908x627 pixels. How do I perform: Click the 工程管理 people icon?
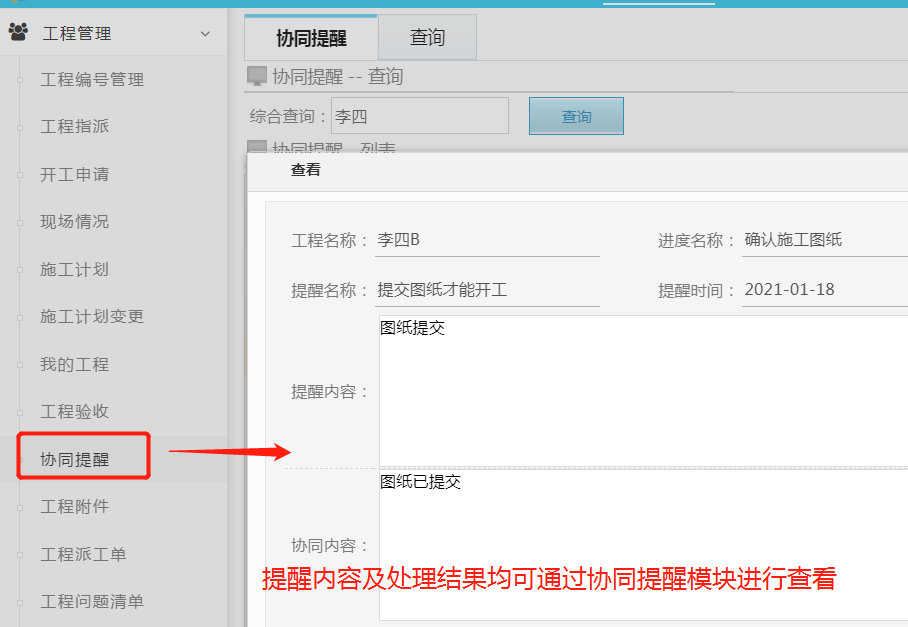(x=18, y=33)
